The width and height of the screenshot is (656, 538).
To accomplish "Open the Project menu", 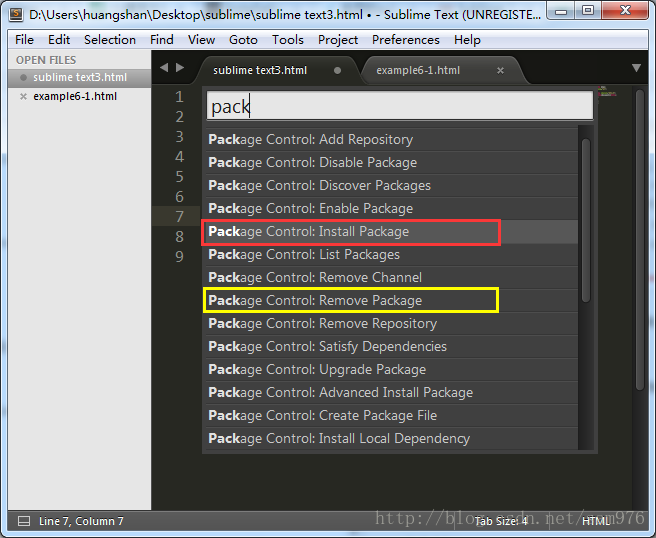I will pos(338,40).
